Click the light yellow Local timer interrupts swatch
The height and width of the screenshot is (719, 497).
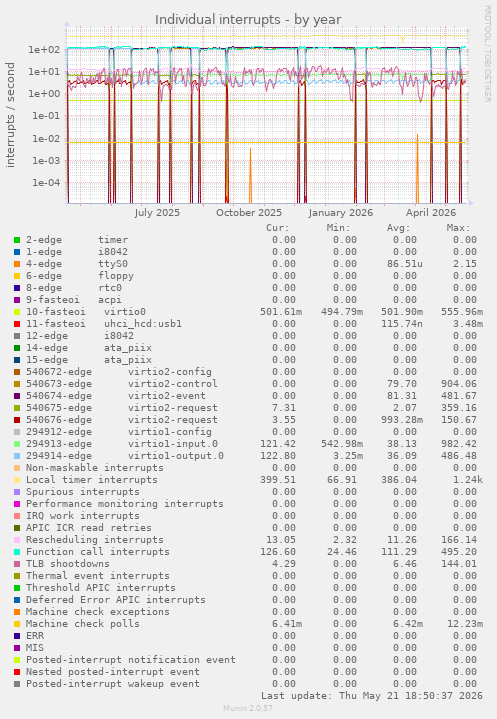[x=17, y=480]
